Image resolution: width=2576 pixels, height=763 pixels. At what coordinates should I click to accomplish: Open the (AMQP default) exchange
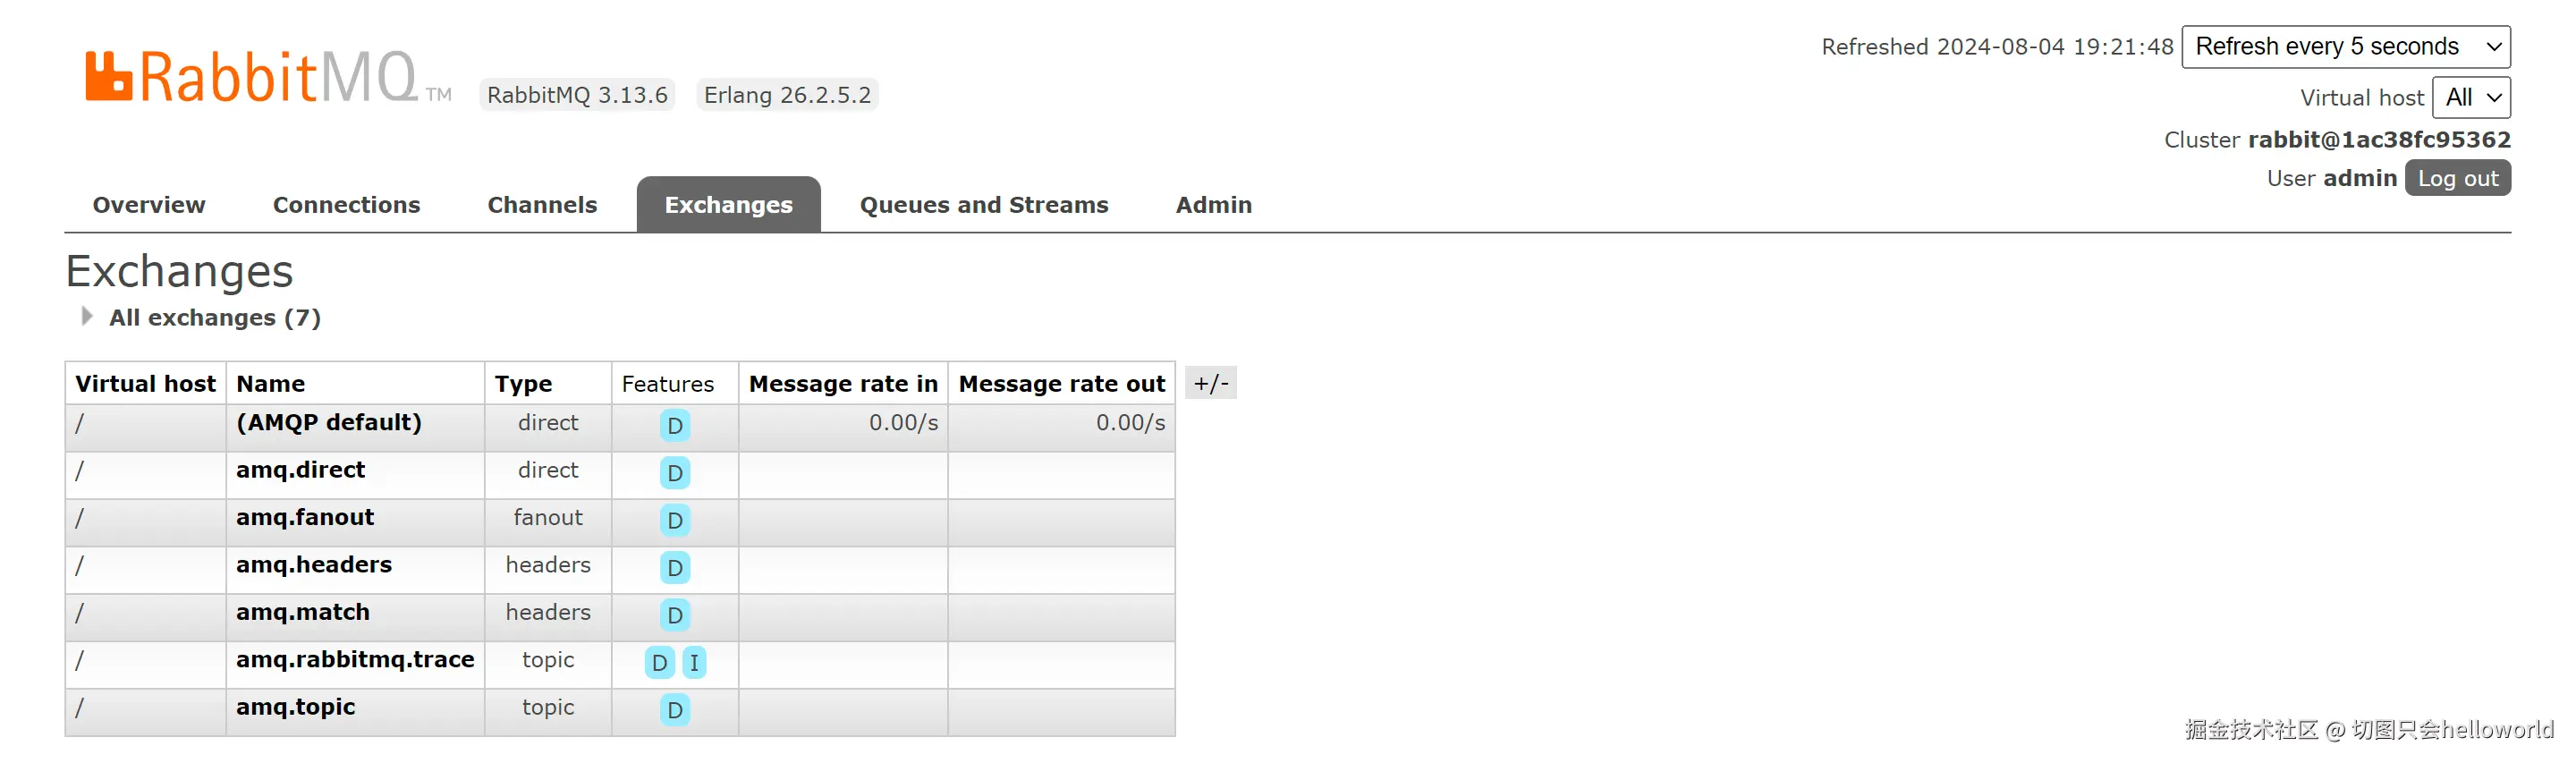pyautogui.click(x=329, y=423)
